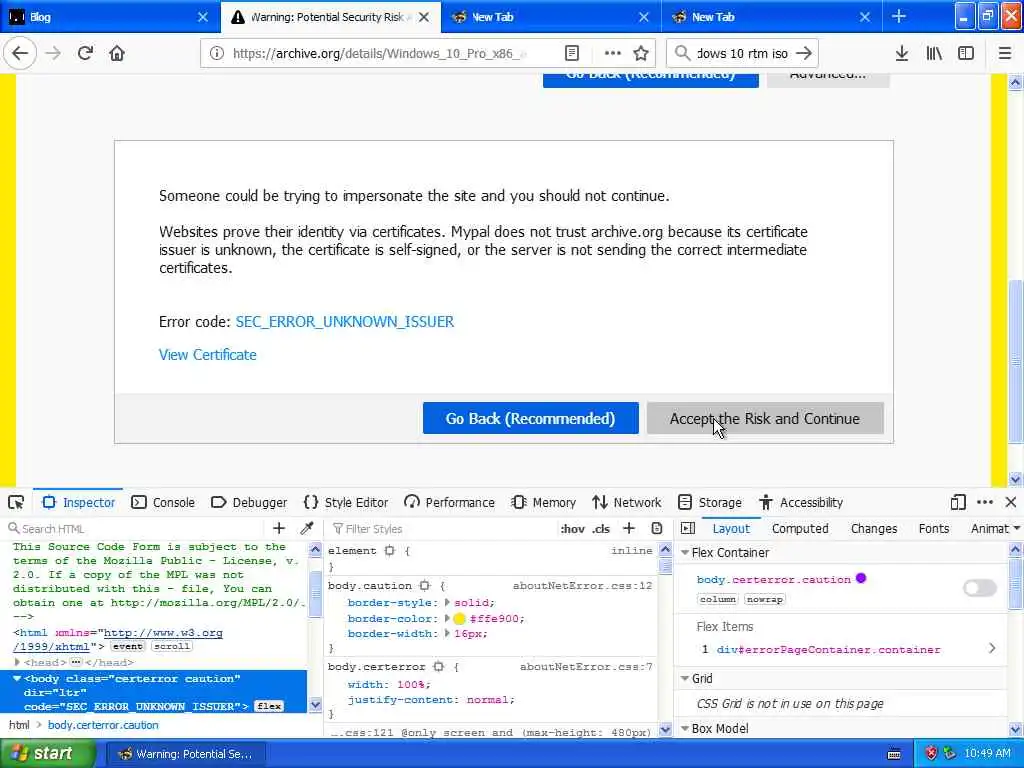Open the View Certificate link
1024x768 pixels.
(x=208, y=355)
